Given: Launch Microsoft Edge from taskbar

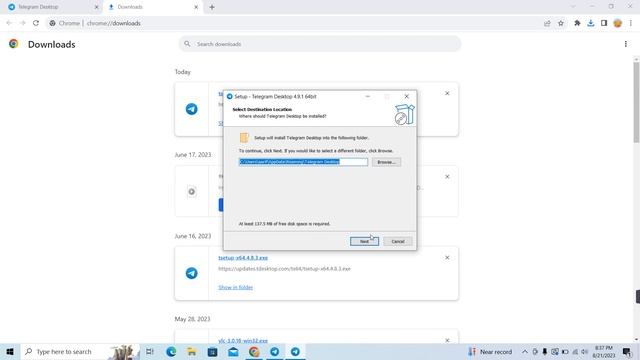Looking at the screenshot, I should (x=171, y=351).
